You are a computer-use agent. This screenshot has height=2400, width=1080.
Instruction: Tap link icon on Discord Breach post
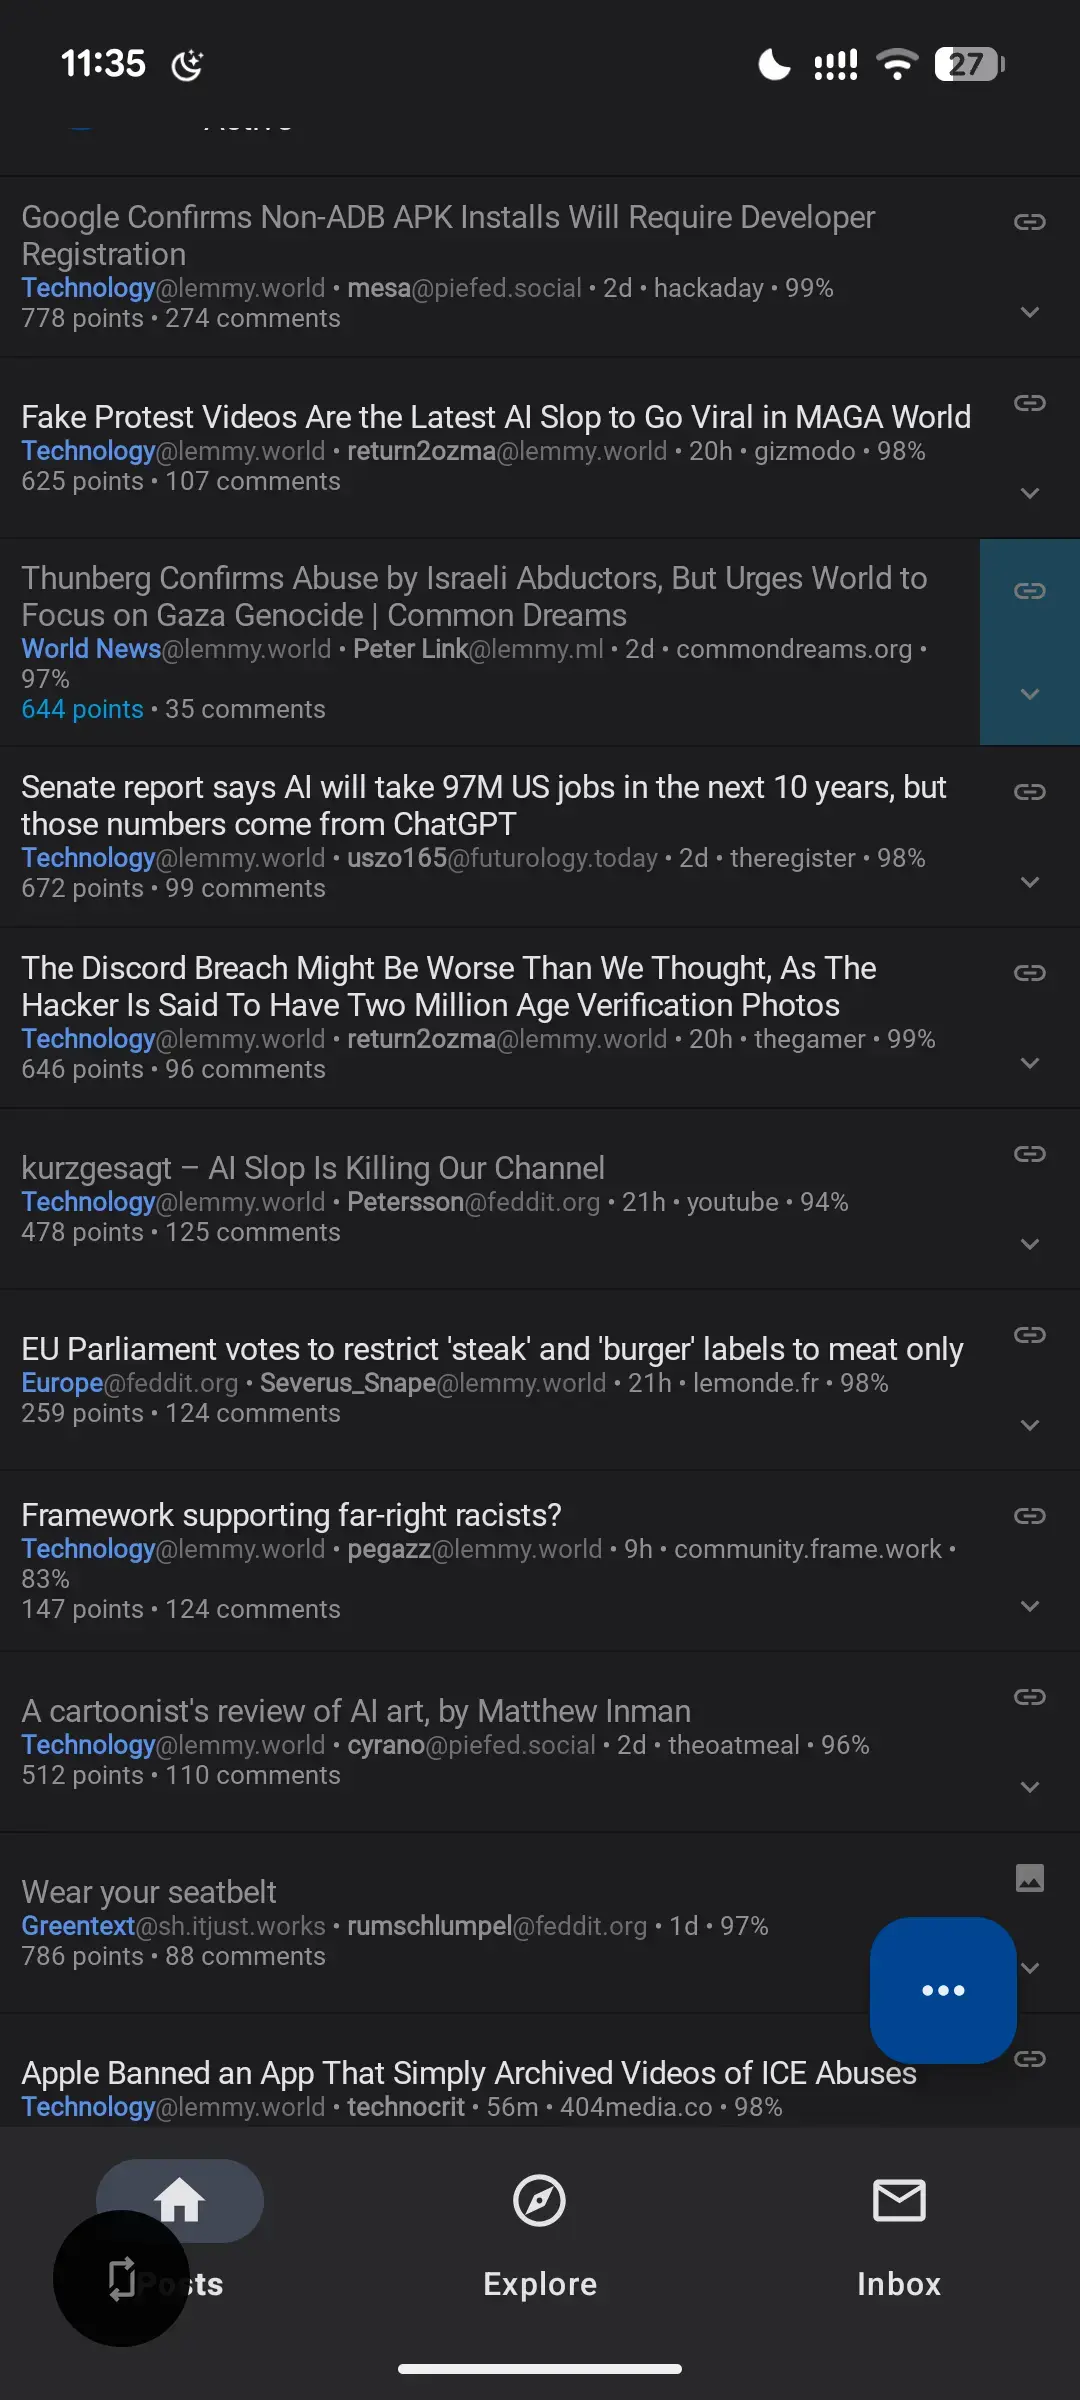[x=1029, y=973]
